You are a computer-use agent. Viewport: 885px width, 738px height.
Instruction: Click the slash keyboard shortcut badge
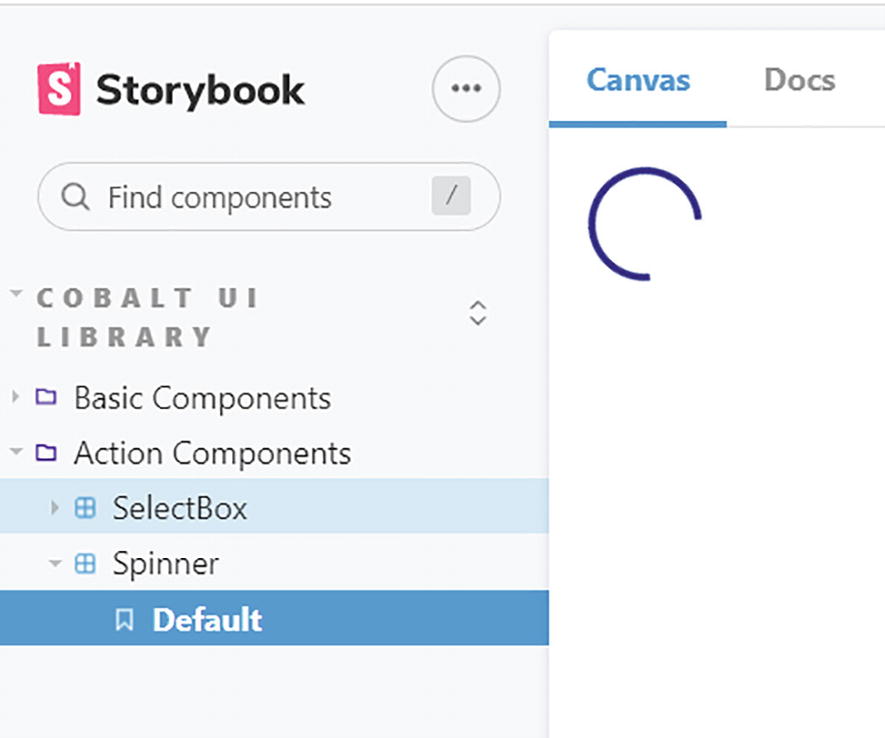click(x=451, y=196)
